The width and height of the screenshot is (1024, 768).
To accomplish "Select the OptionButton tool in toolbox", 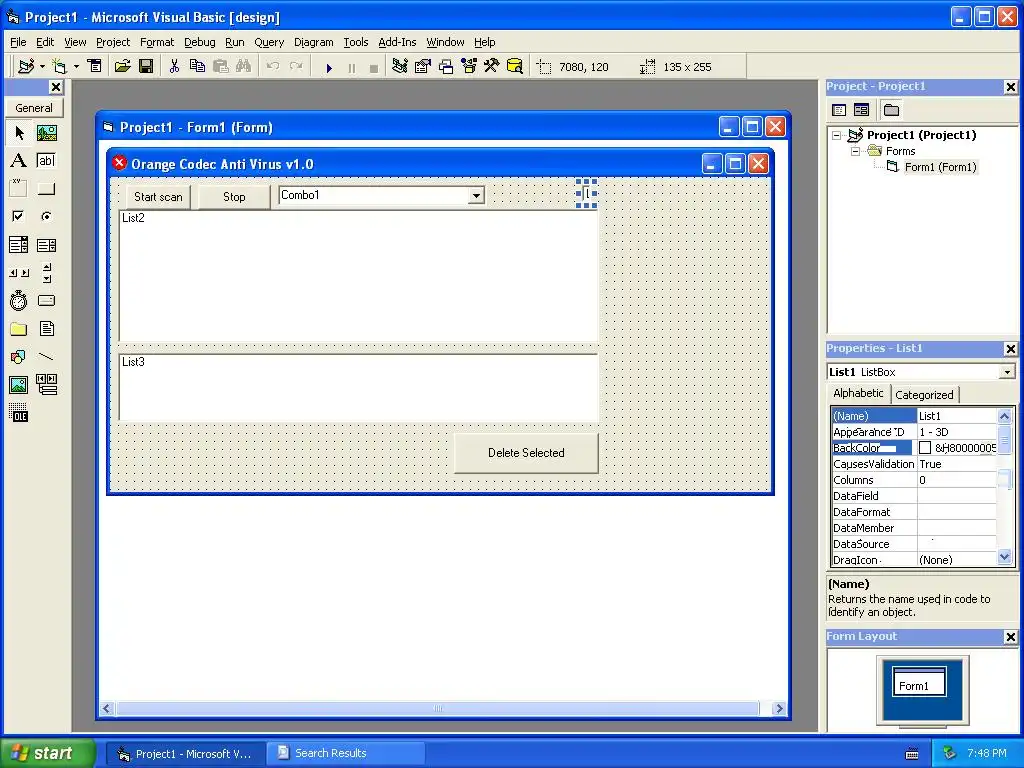I will [x=46, y=216].
